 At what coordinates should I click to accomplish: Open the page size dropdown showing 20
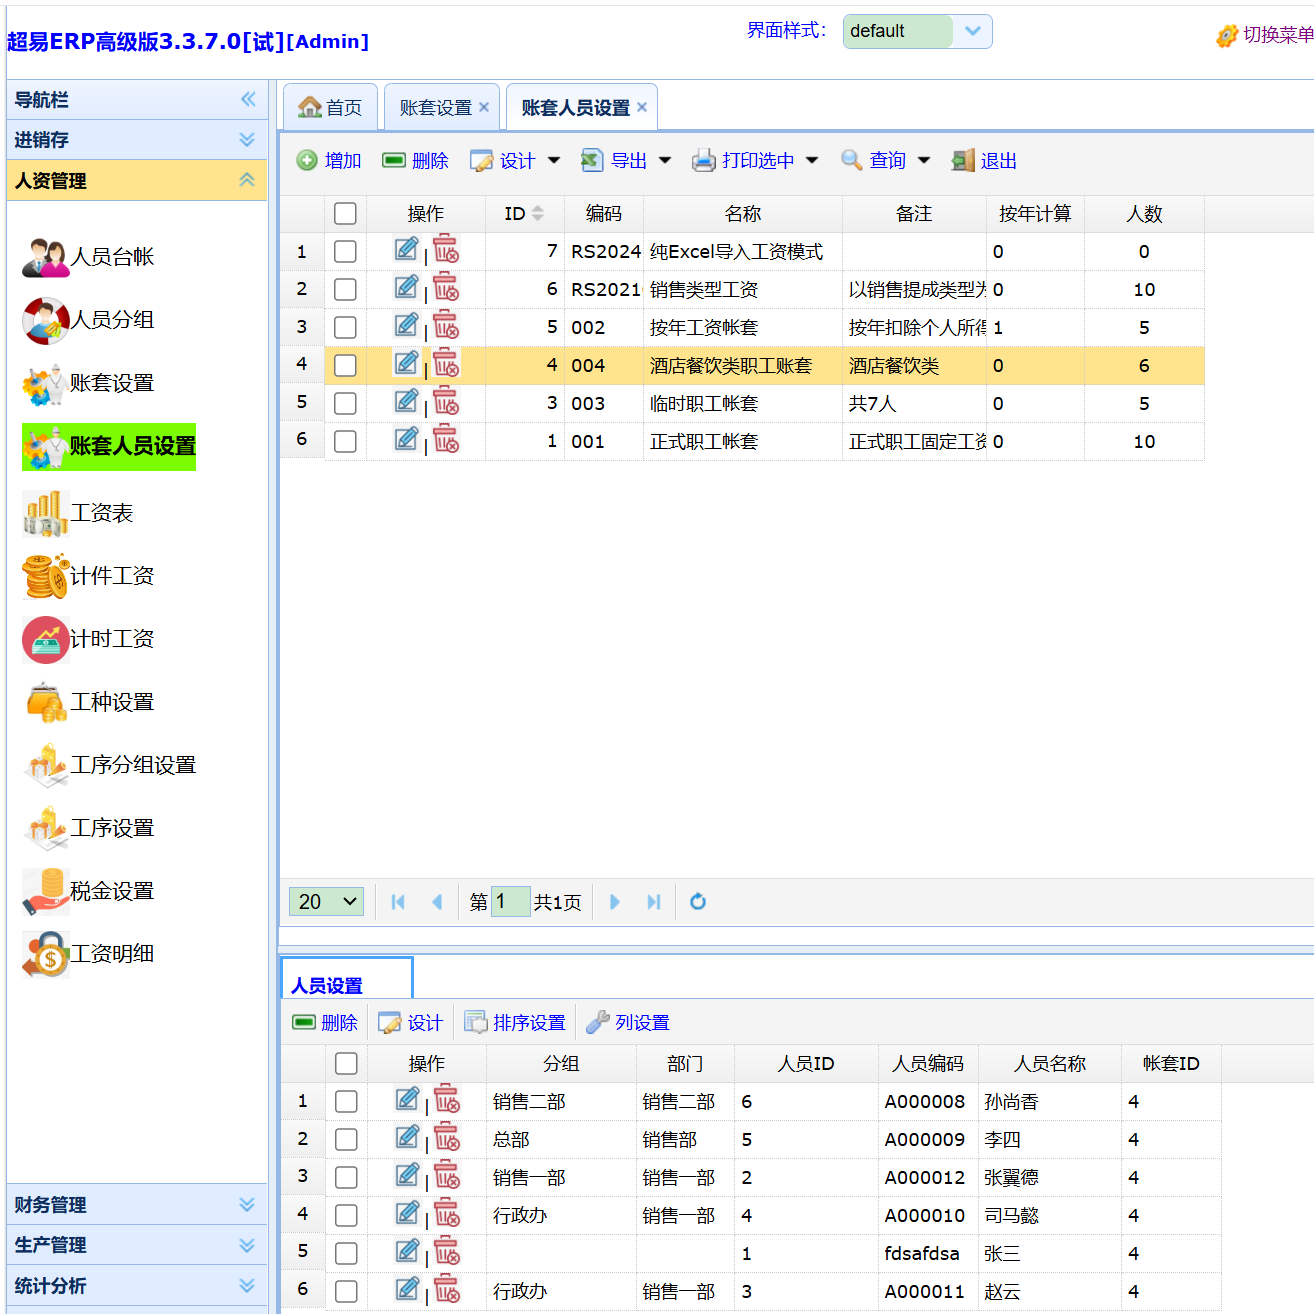[x=326, y=902]
